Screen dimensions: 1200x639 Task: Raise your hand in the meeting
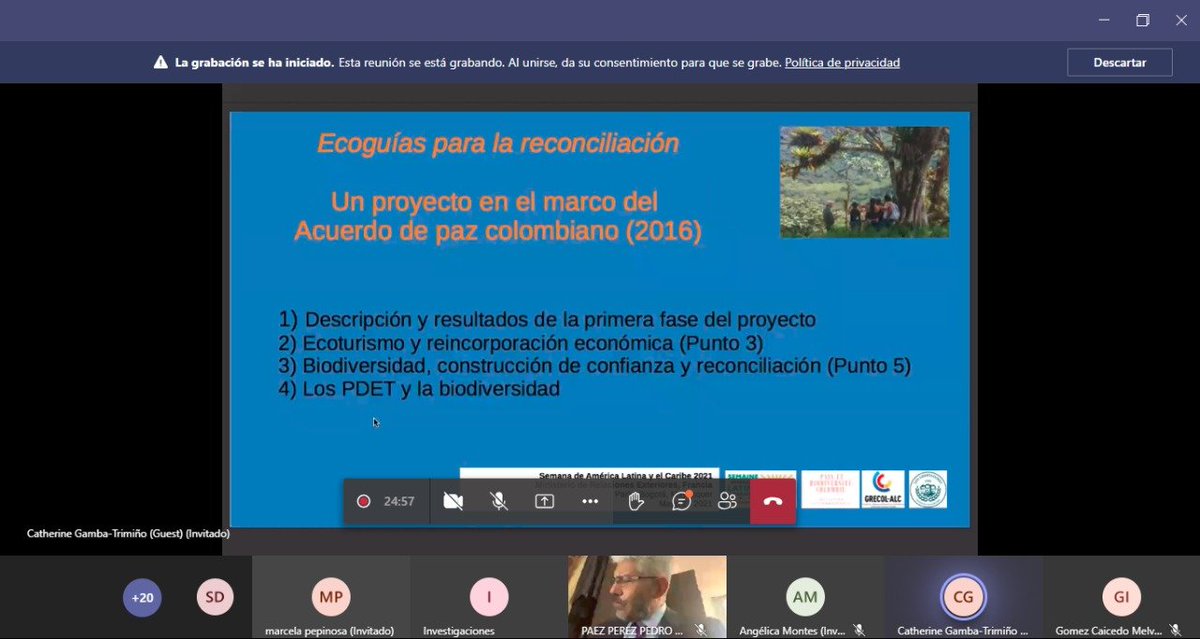(636, 501)
